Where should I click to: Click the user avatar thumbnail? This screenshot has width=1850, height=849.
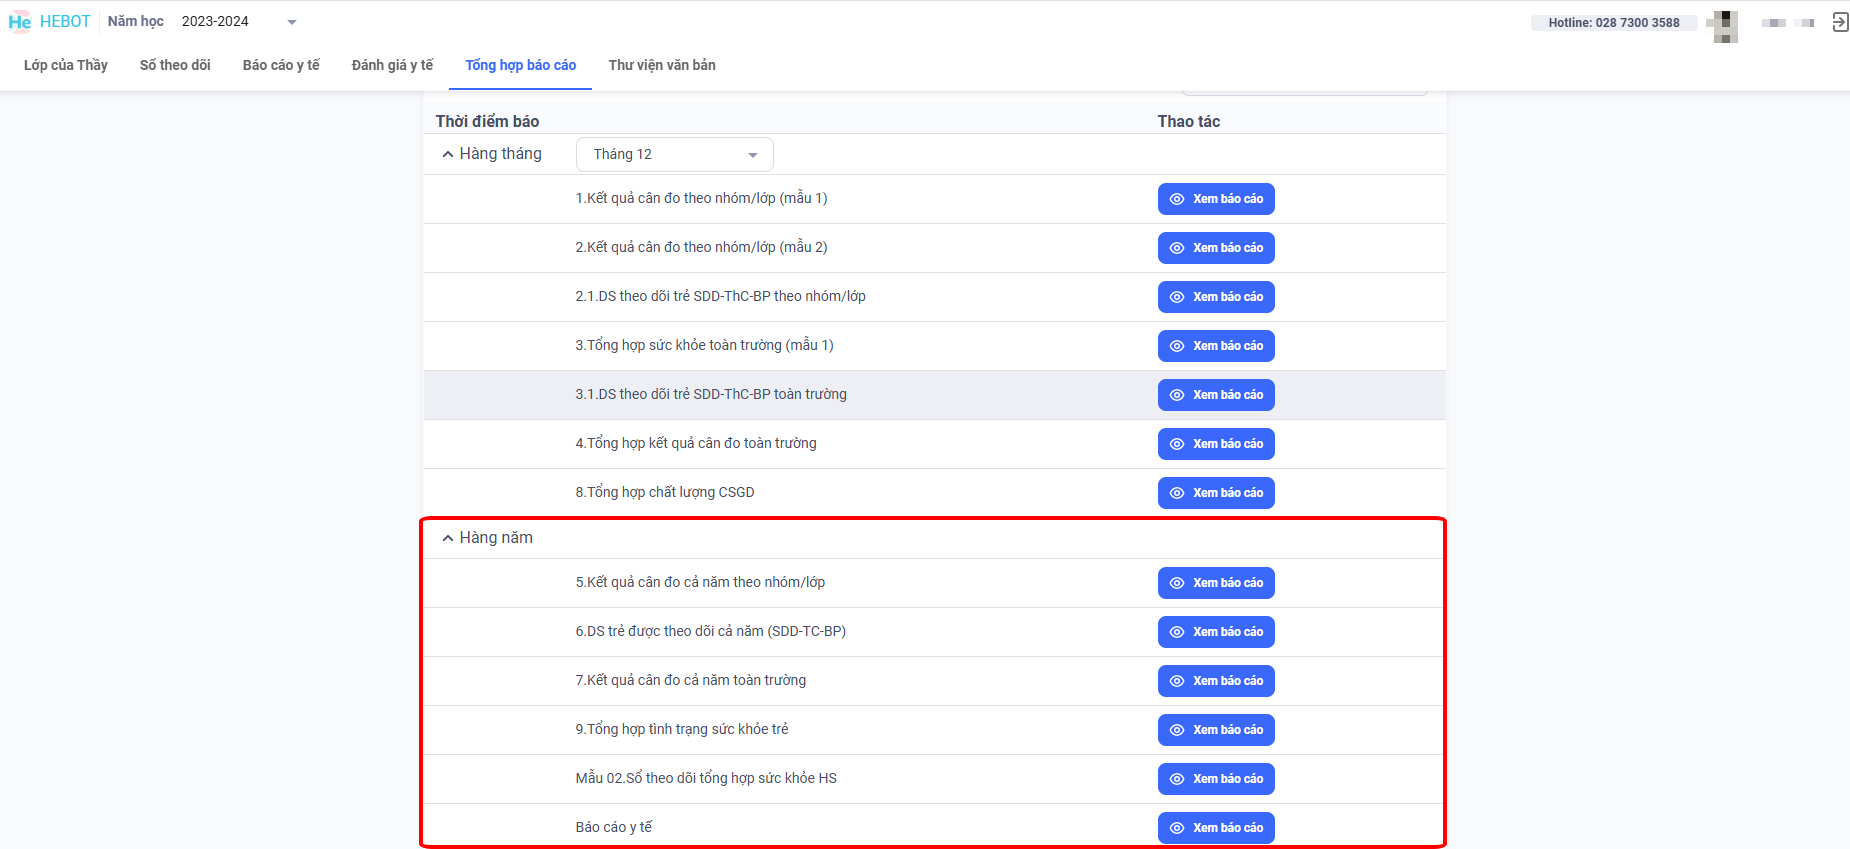pyautogui.click(x=1724, y=25)
